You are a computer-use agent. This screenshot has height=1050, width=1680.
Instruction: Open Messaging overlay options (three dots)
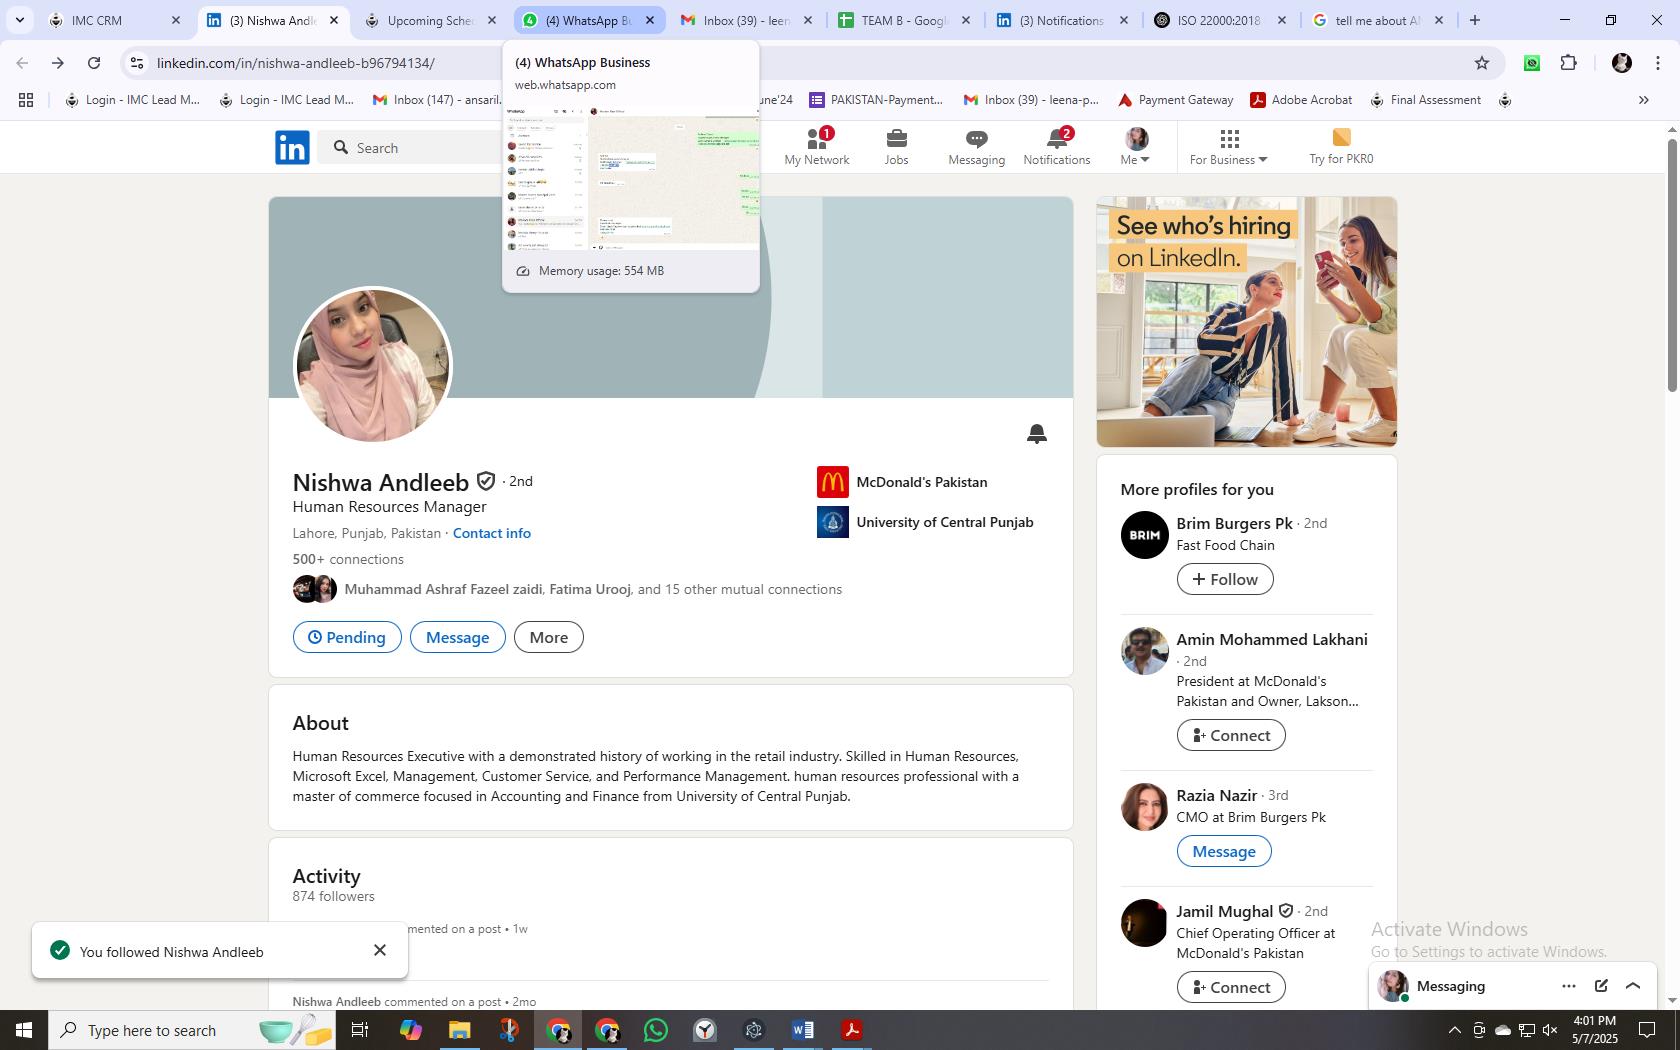1569,986
